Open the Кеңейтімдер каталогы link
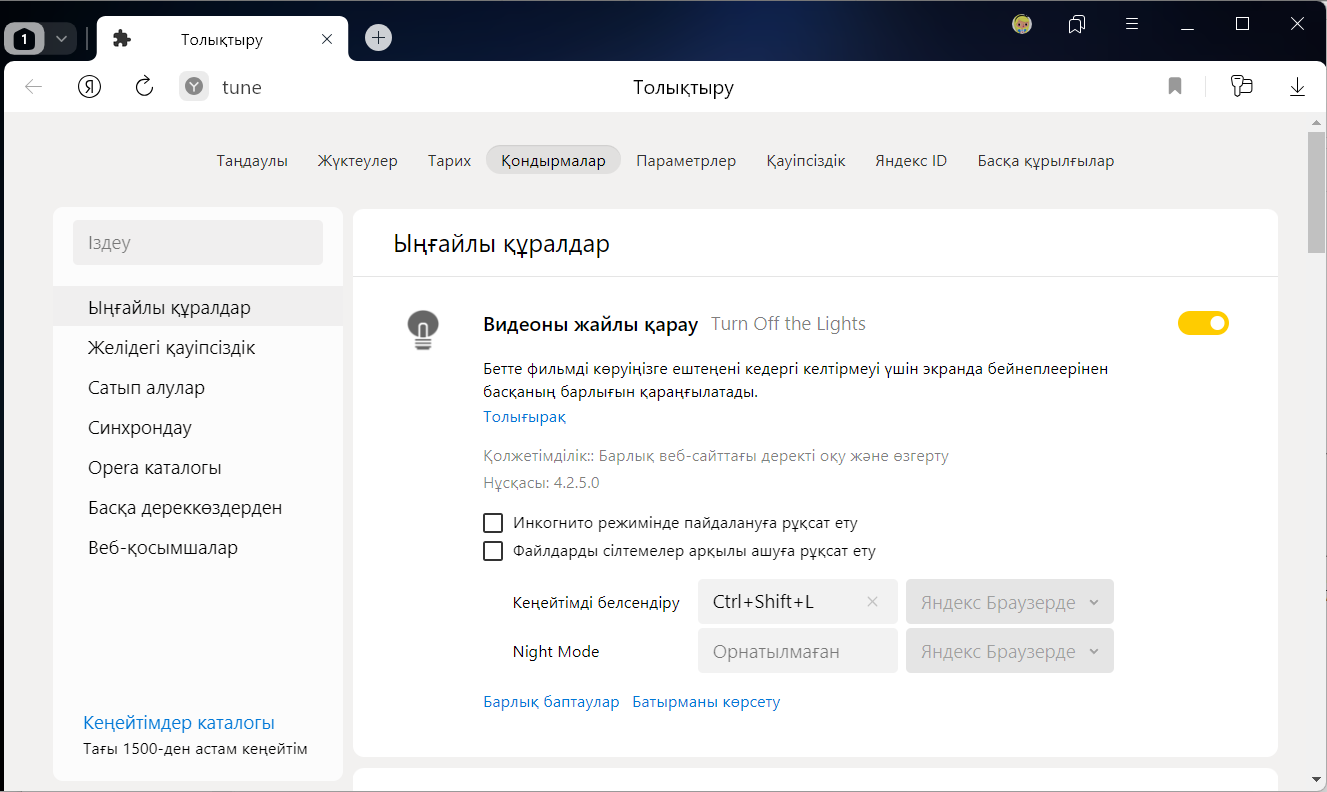1327x792 pixels. coord(179,723)
